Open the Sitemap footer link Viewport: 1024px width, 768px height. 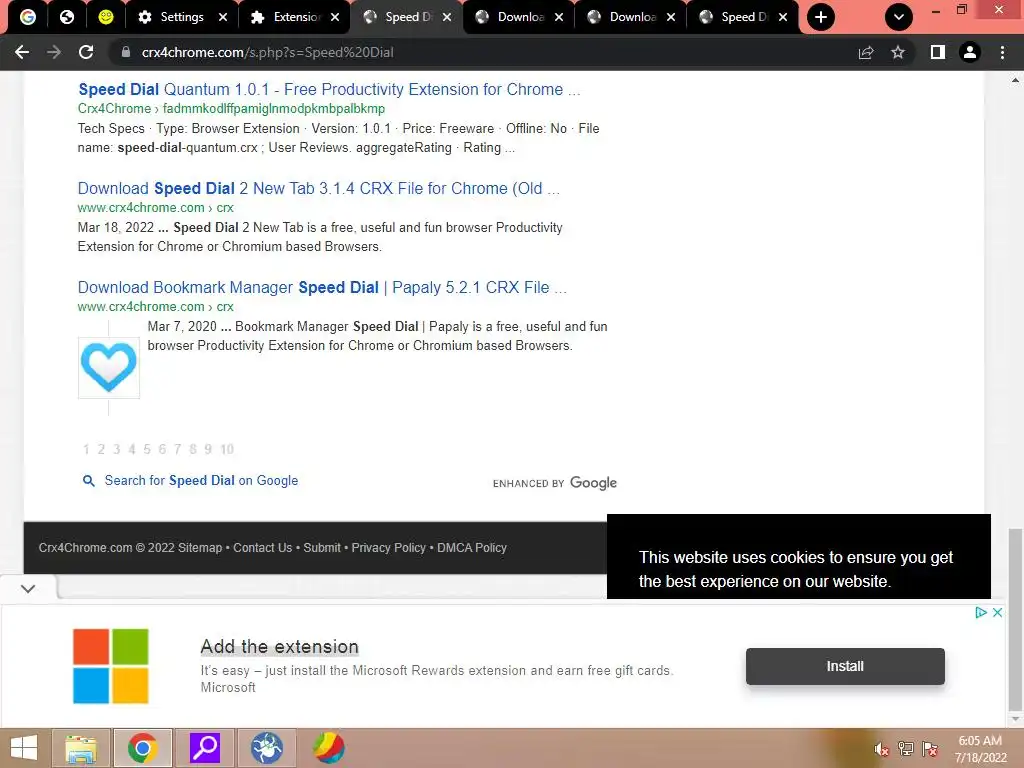point(199,548)
